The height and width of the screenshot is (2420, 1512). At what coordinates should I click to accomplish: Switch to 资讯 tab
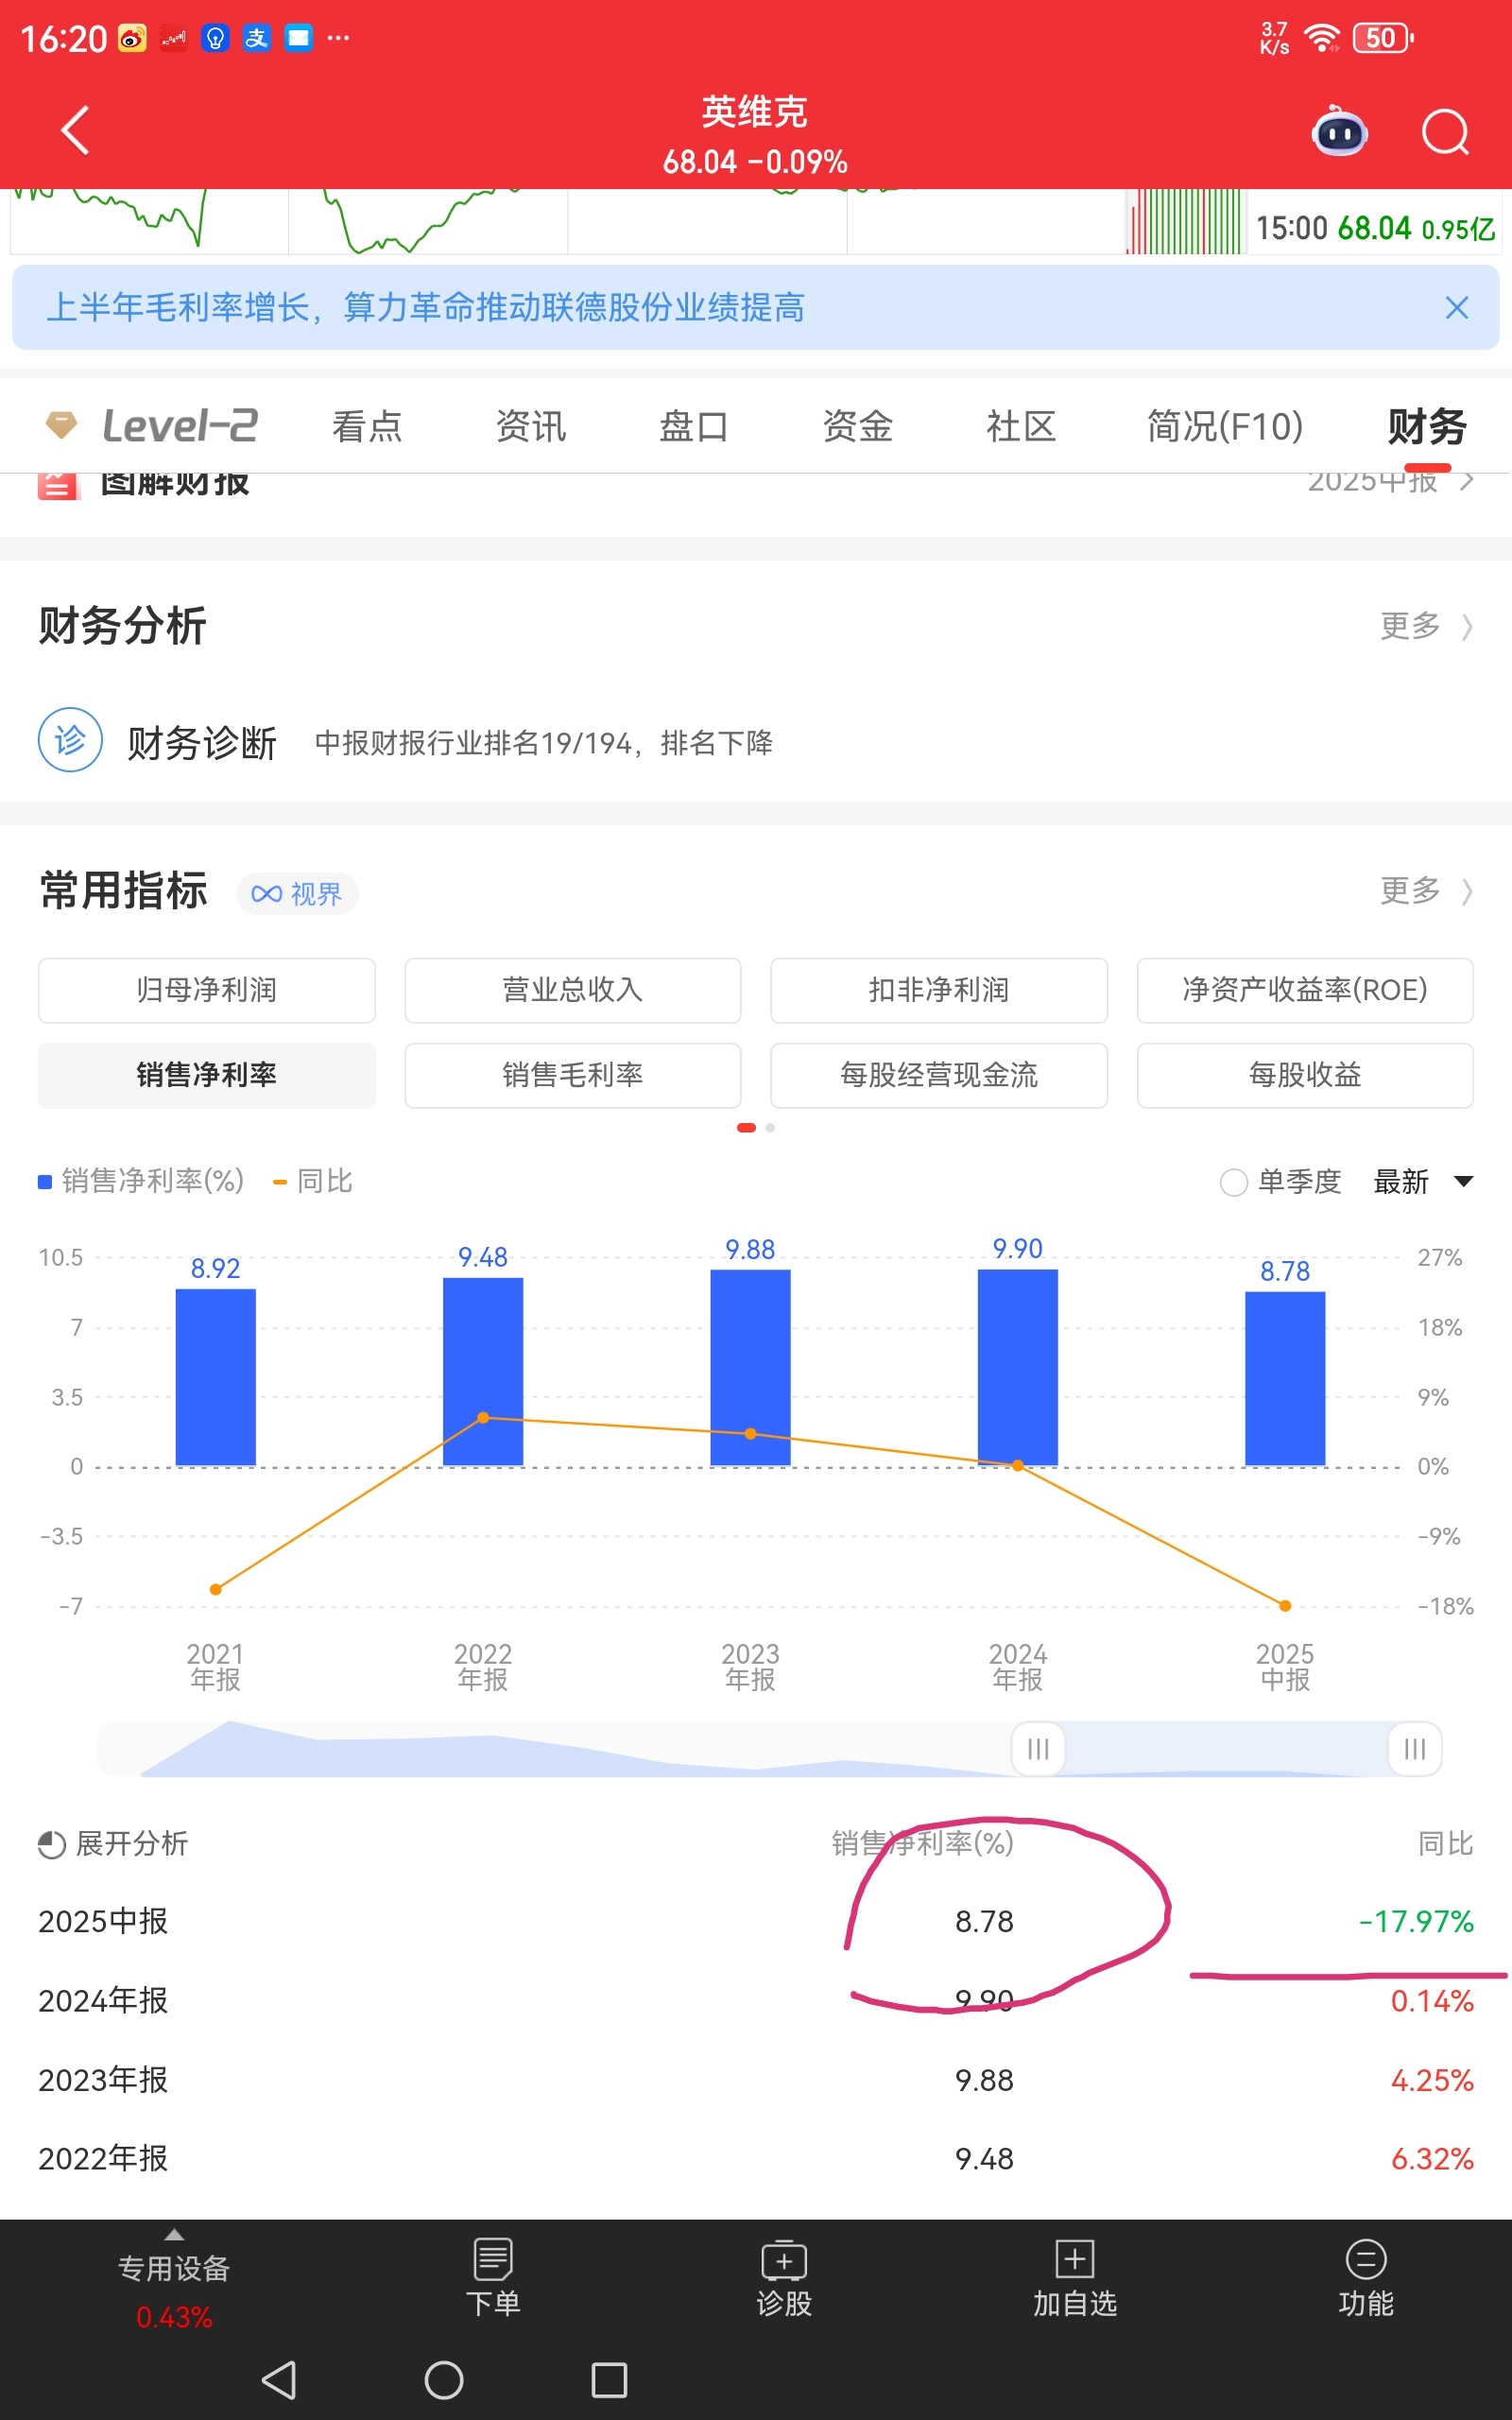coord(531,427)
